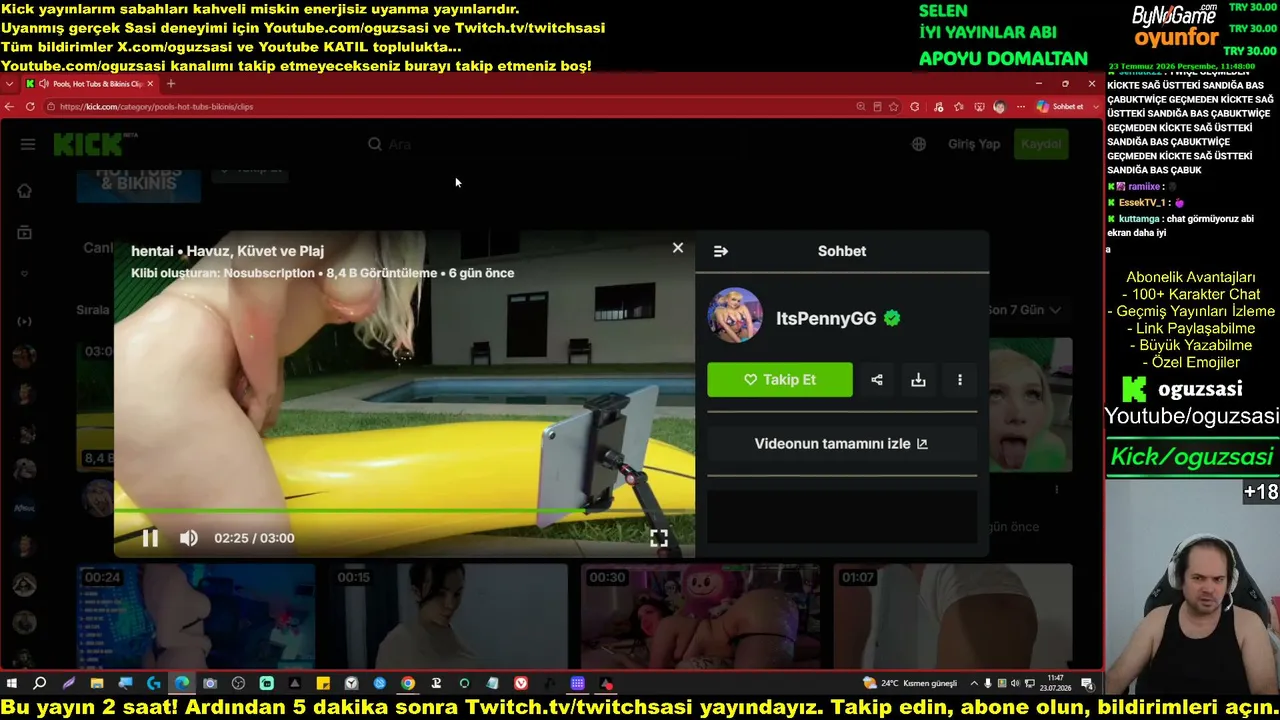Open the weather widget showing 24°C

[910, 684]
